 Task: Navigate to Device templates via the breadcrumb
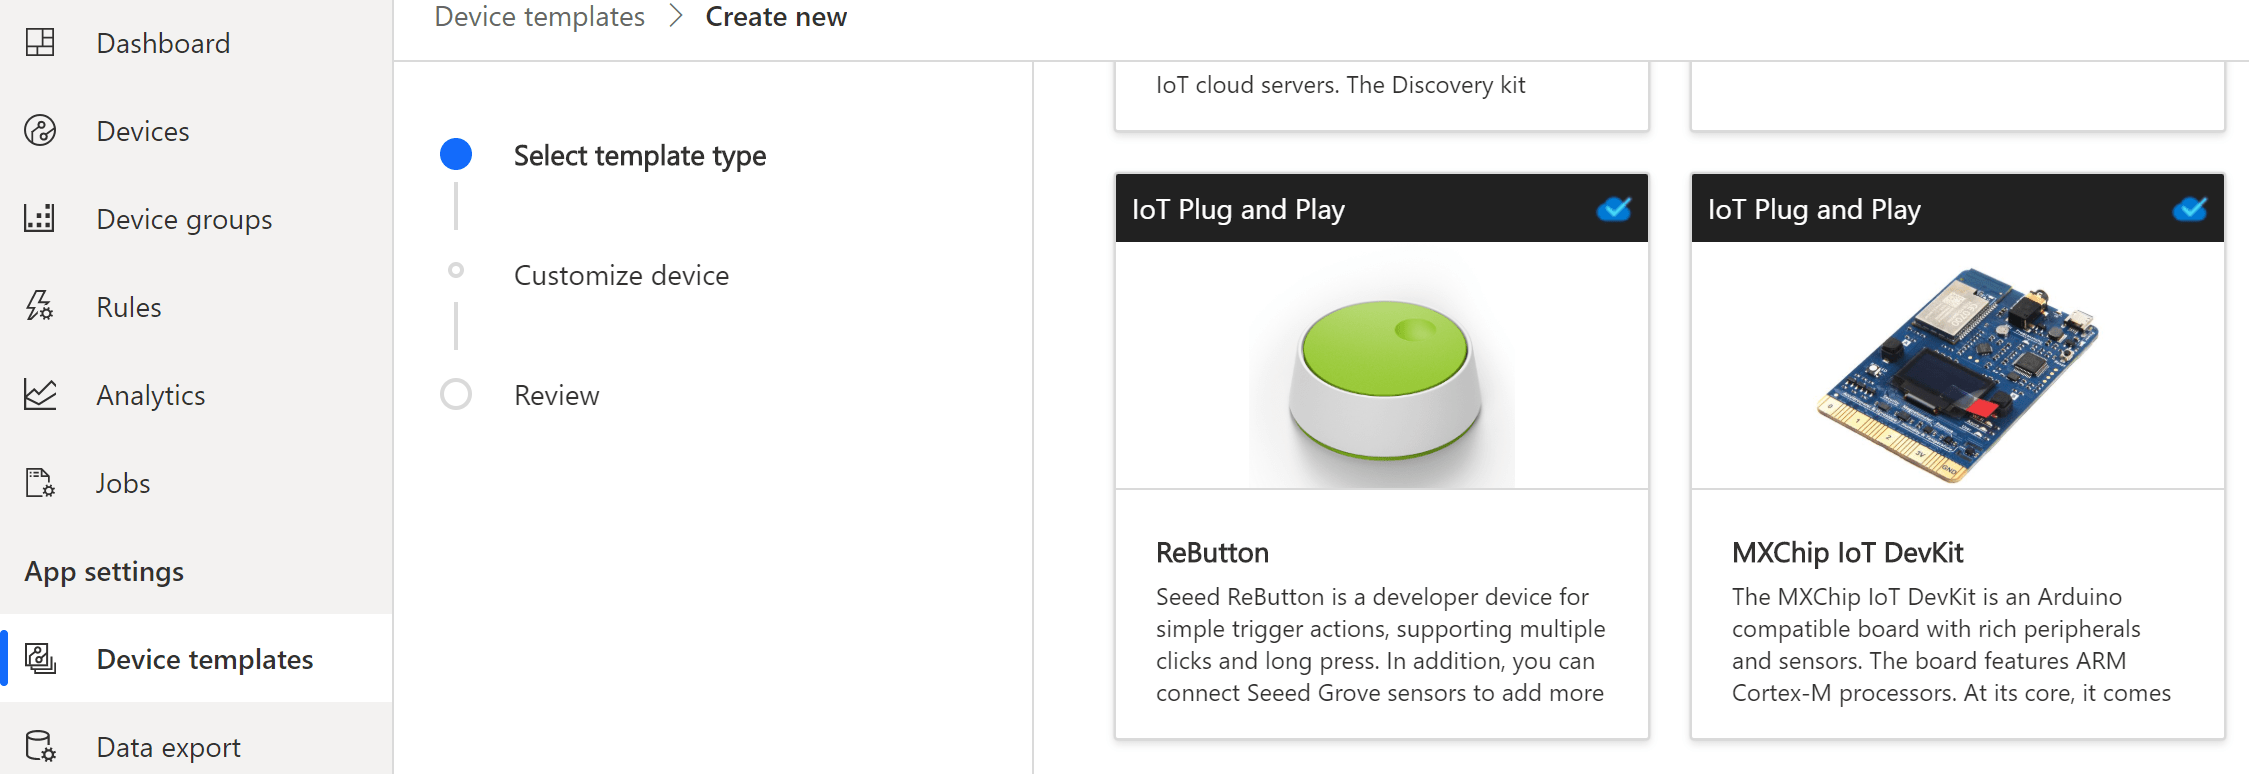coord(539,16)
